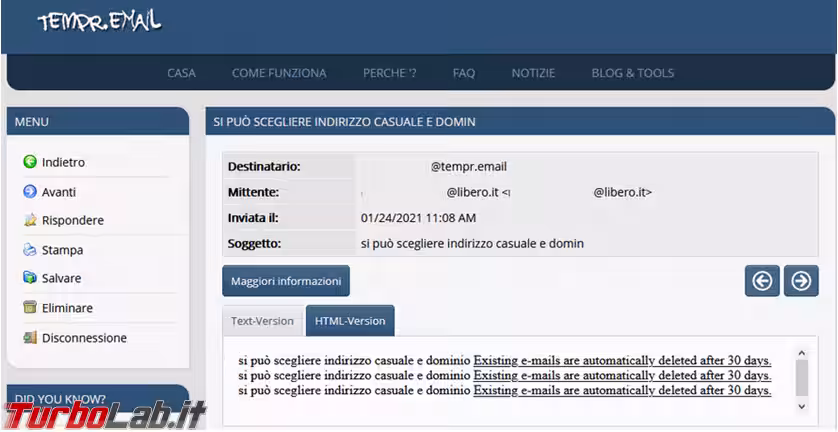Open the NOTIZIE navigation item
The image size is (838, 432).
[x=533, y=73]
